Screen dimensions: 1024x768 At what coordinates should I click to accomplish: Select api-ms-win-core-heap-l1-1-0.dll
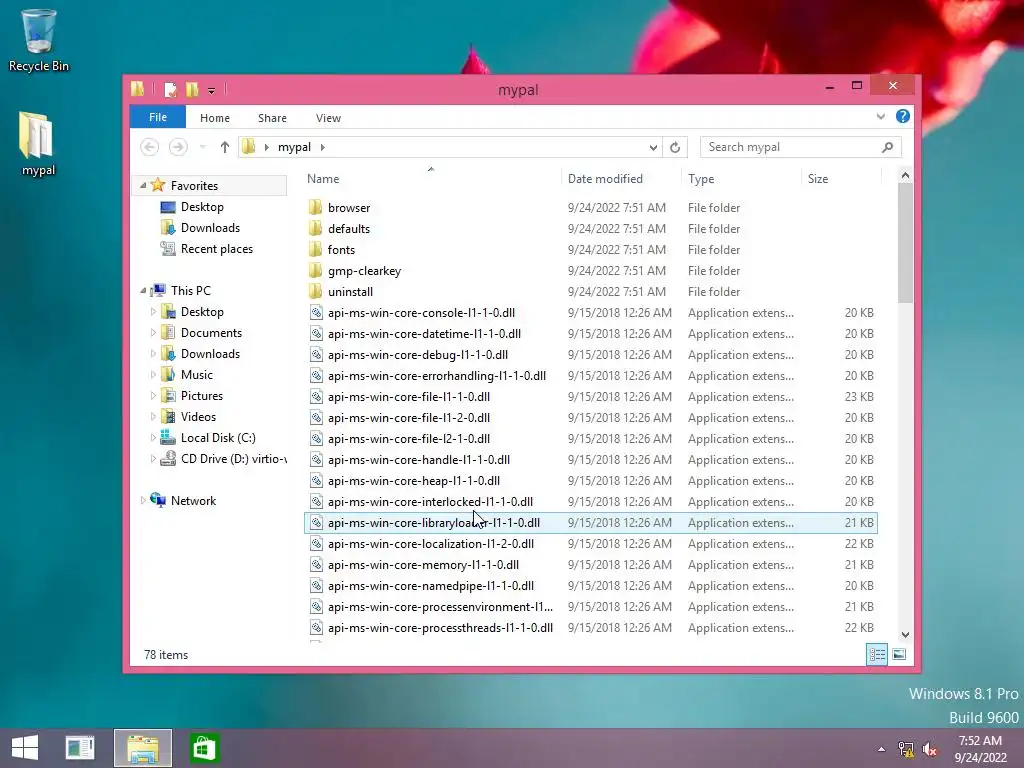[x=414, y=481]
